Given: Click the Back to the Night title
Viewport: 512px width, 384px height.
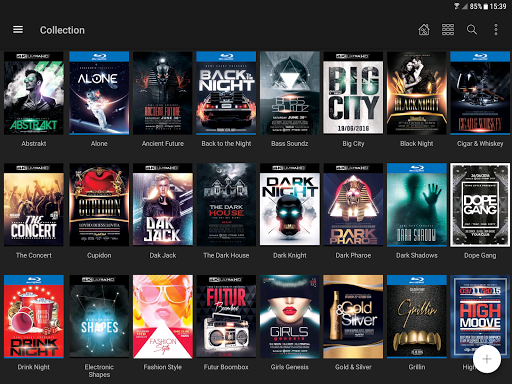Looking at the screenshot, I should click(x=226, y=144).
